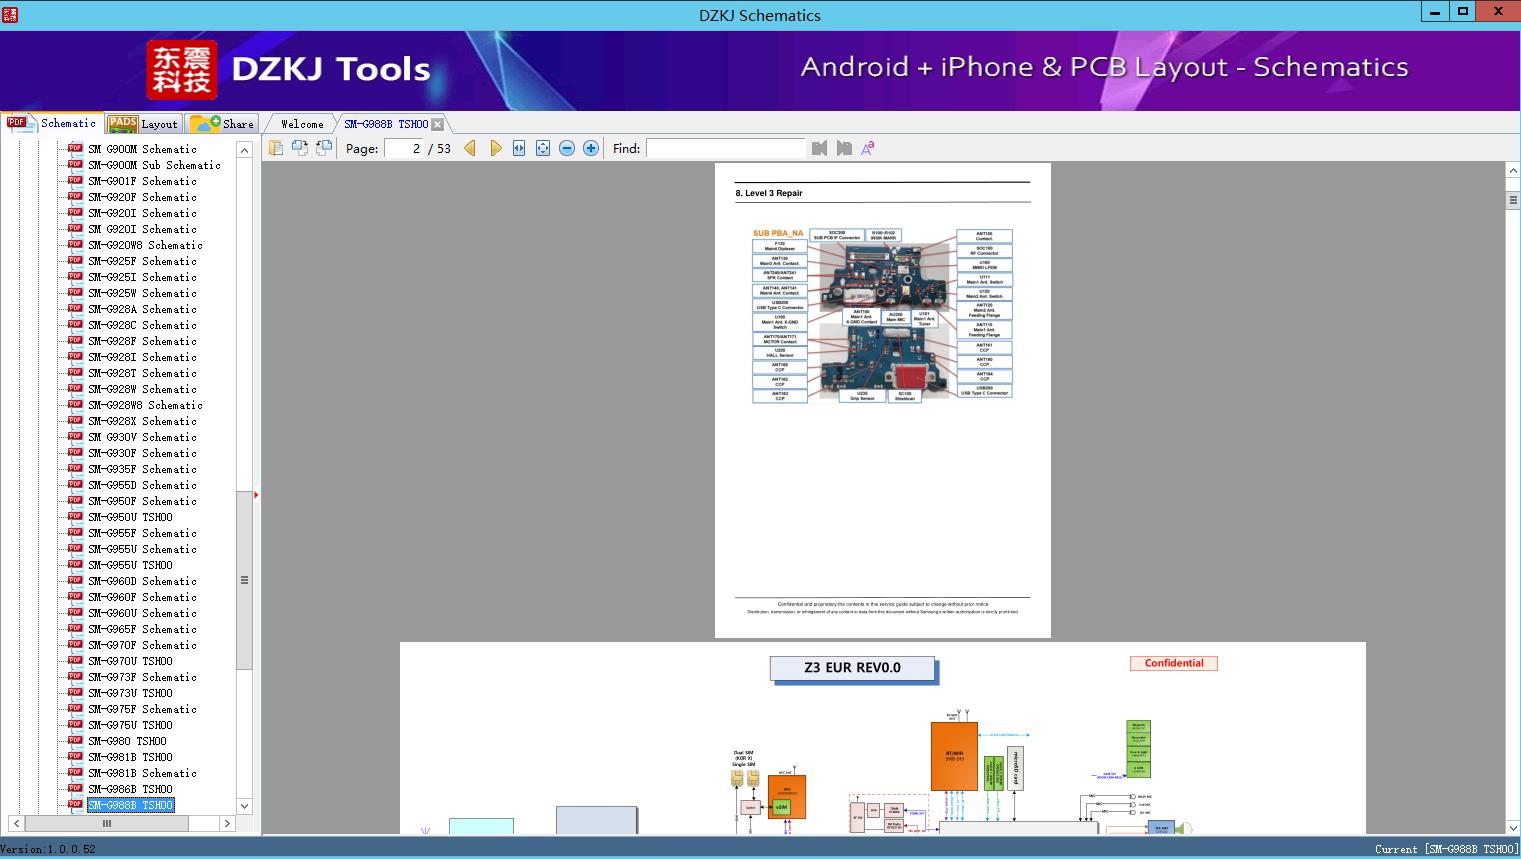
Task: Open SM-G928T Schematic
Action: [x=142, y=373]
